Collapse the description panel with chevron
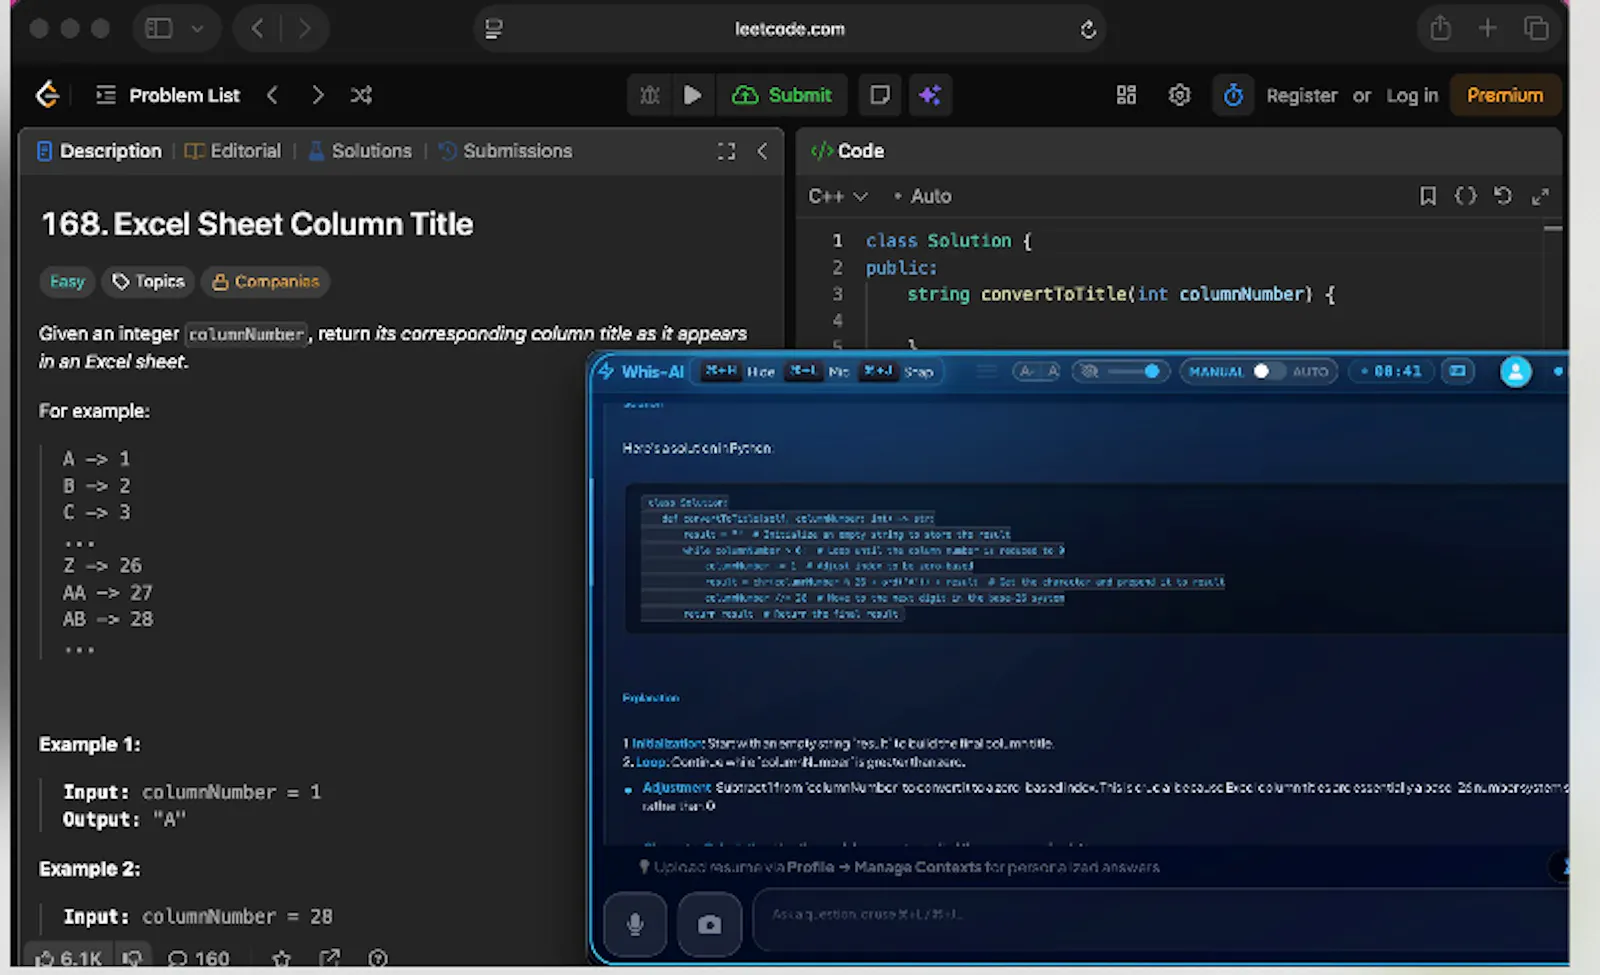Image resolution: width=1600 pixels, height=975 pixels. point(762,151)
